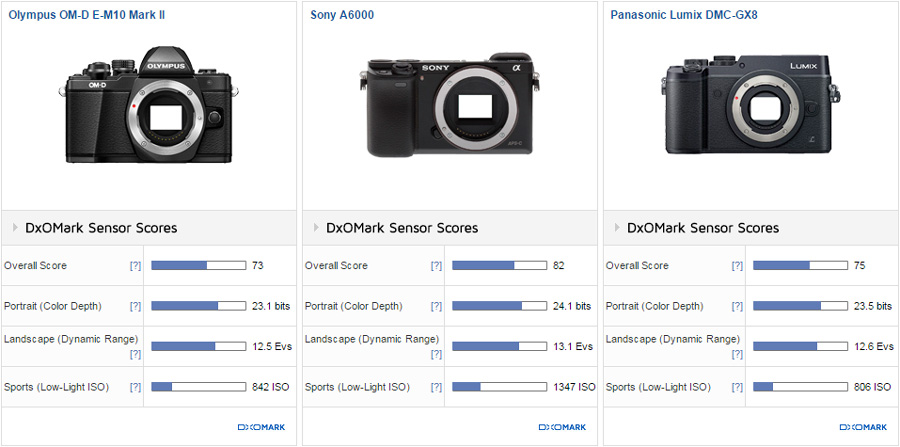Click the Panasonic GX8 camera image
900x447 pixels.
click(x=749, y=106)
